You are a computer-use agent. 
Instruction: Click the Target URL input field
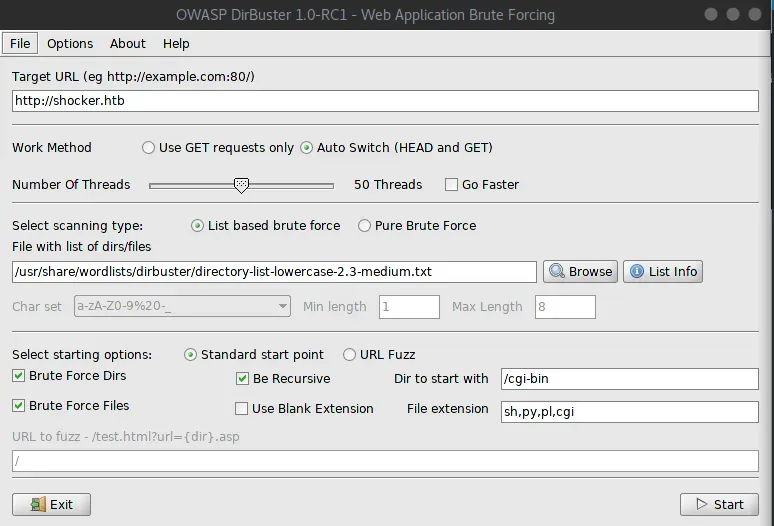[x=385, y=100]
